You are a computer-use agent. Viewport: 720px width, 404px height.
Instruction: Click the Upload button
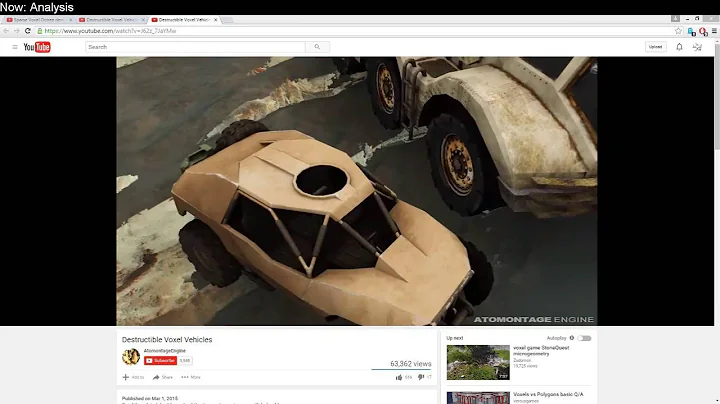655,47
